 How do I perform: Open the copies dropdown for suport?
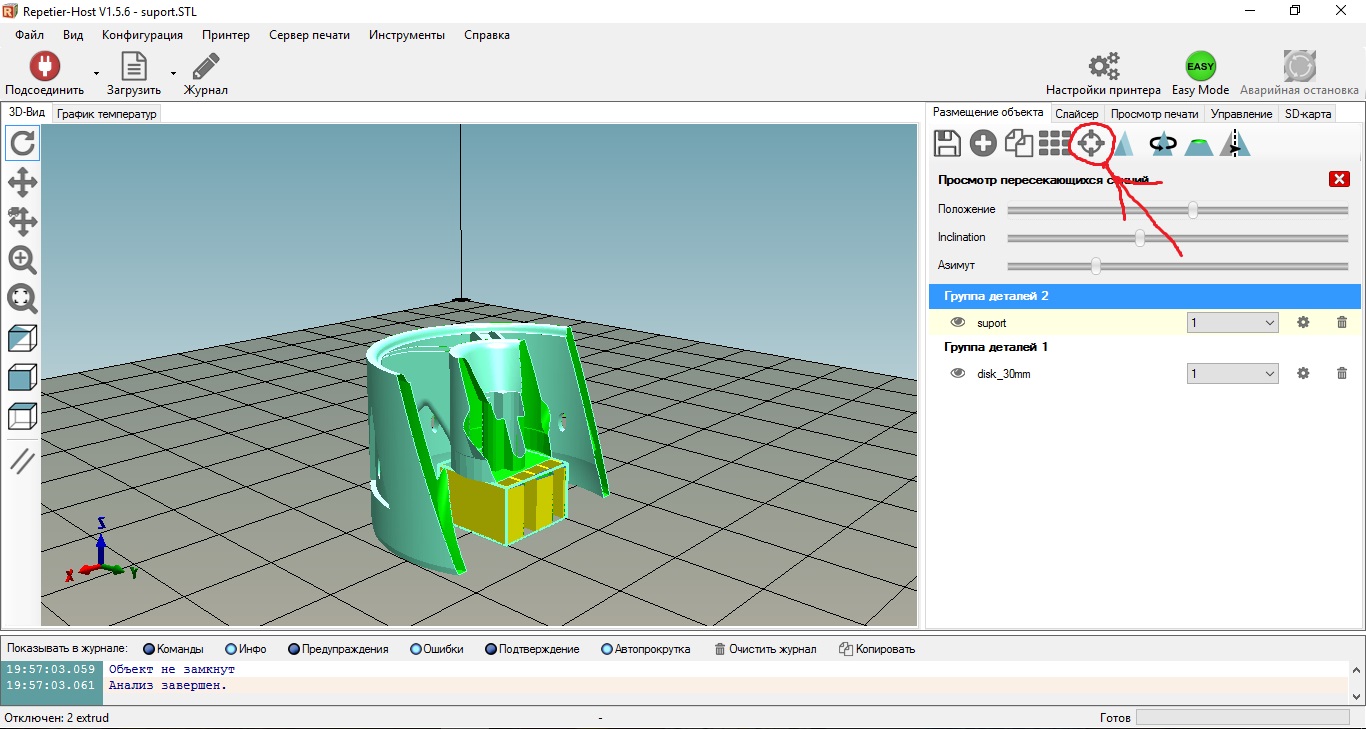point(1232,323)
